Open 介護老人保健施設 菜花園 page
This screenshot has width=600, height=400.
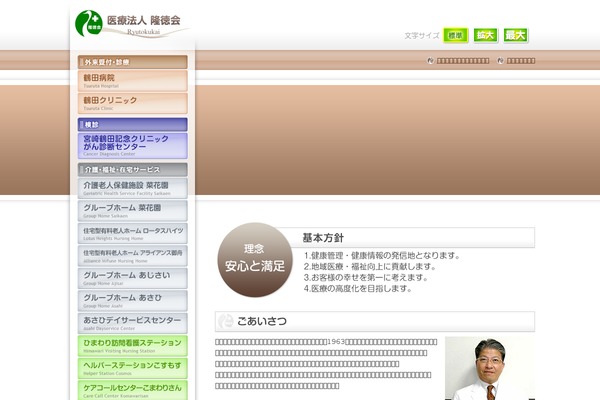coord(132,188)
